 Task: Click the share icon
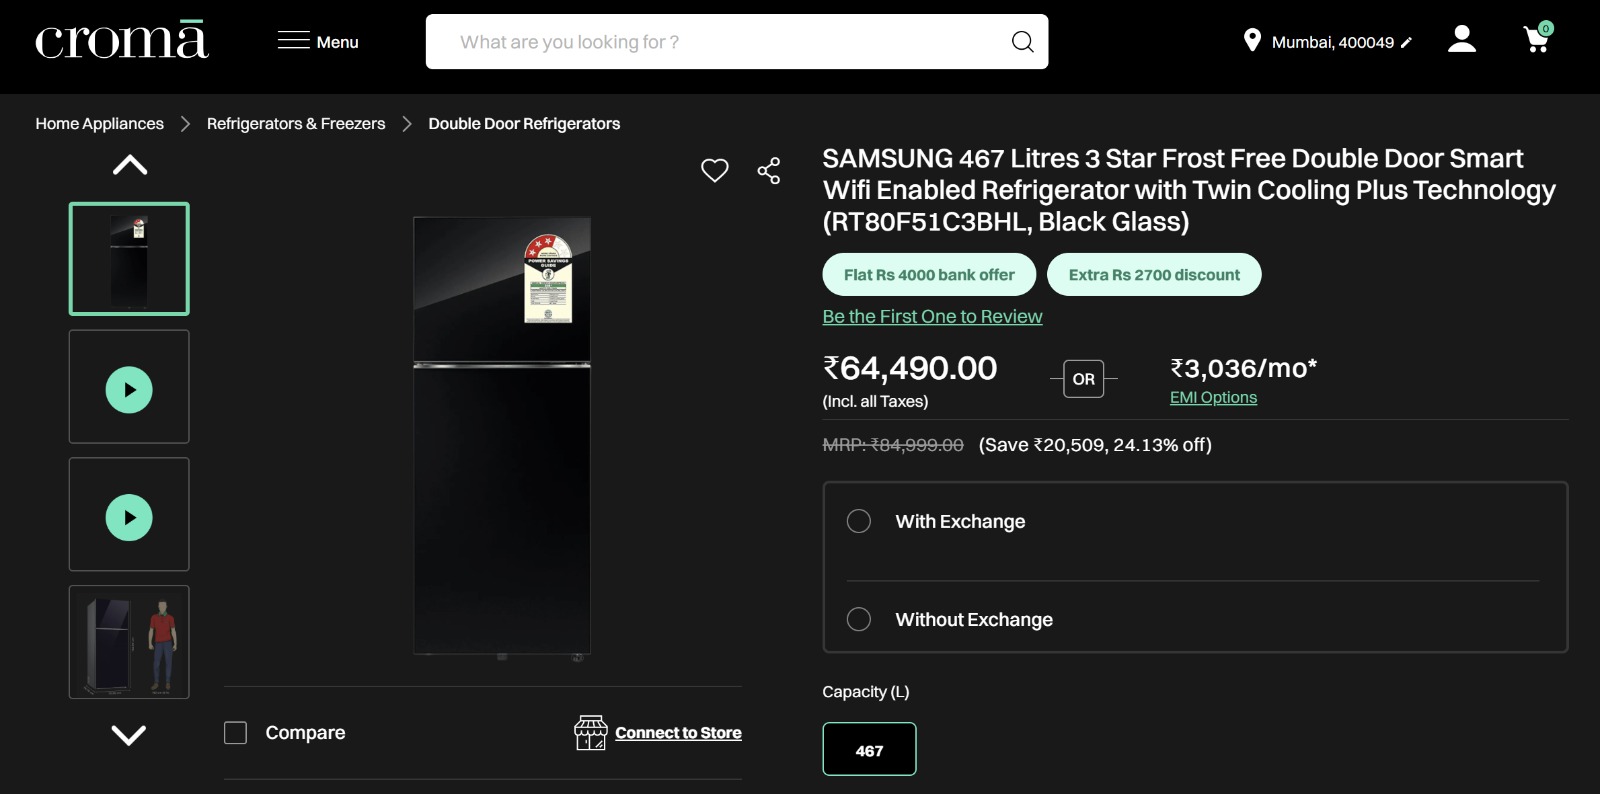pos(769,171)
